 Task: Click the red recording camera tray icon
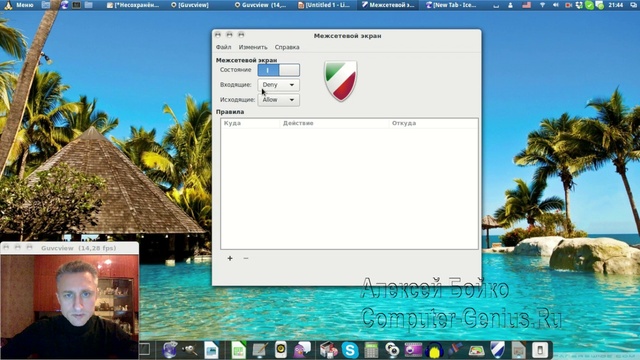click(569, 5)
